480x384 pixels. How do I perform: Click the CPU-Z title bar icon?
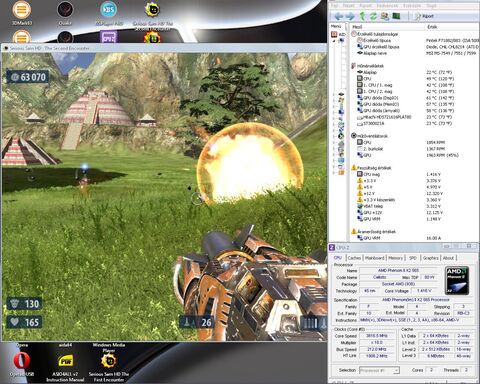(332, 247)
